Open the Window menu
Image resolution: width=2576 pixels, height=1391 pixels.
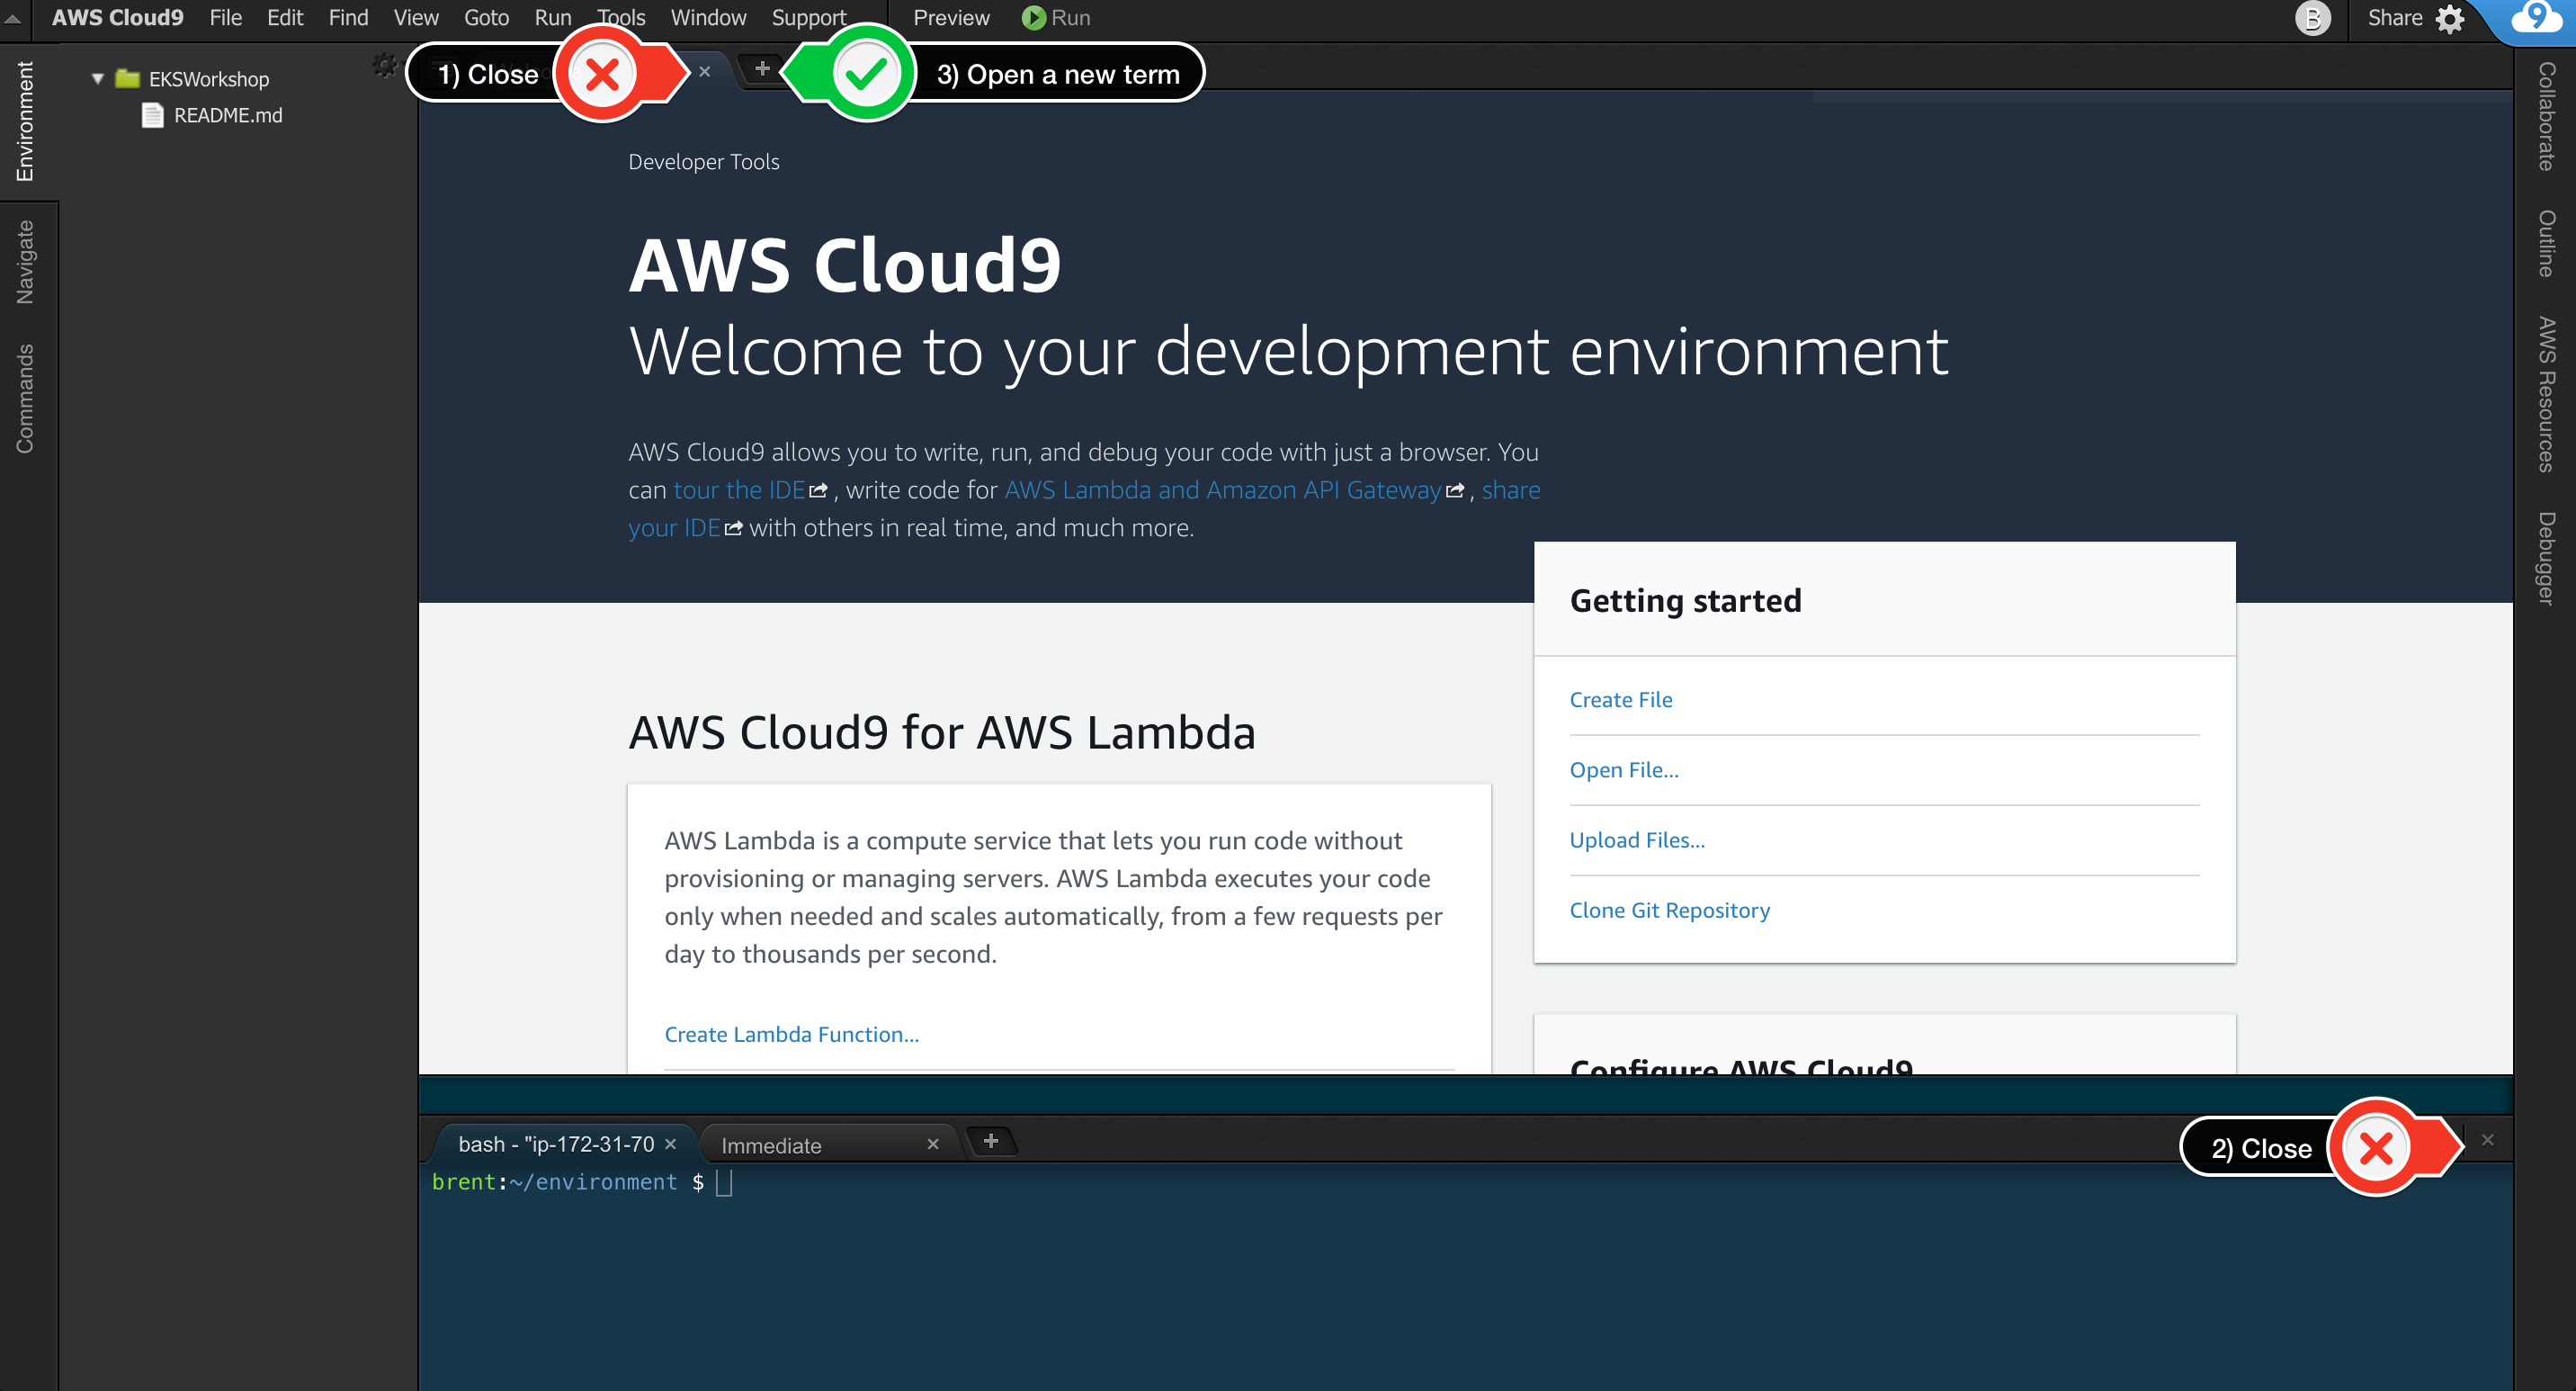(708, 18)
